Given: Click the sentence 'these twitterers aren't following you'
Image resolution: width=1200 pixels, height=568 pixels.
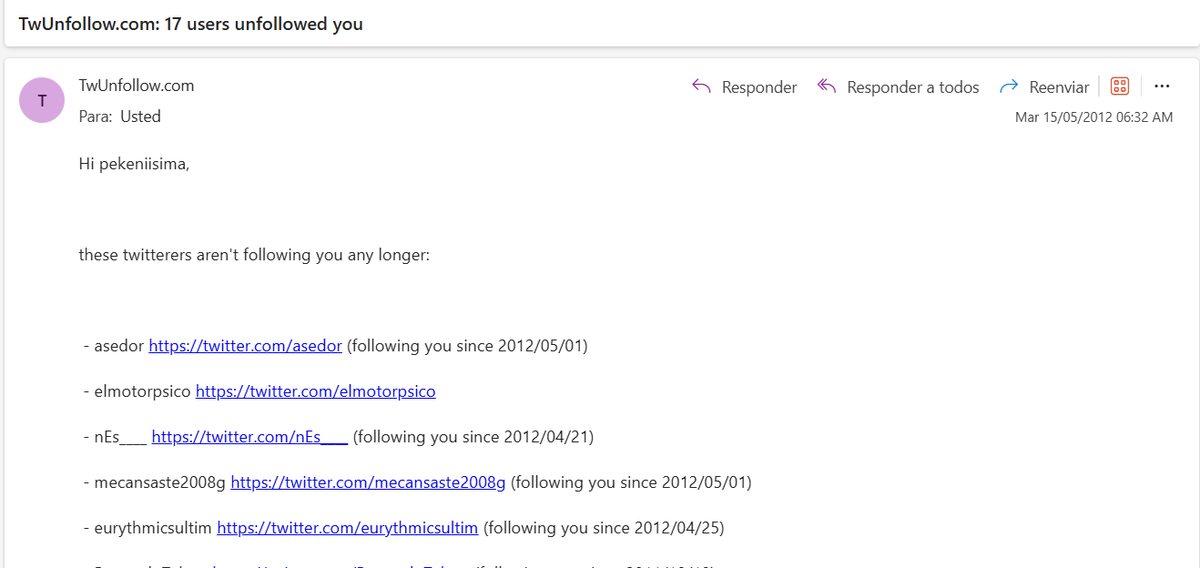Looking at the screenshot, I should (212, 255).
